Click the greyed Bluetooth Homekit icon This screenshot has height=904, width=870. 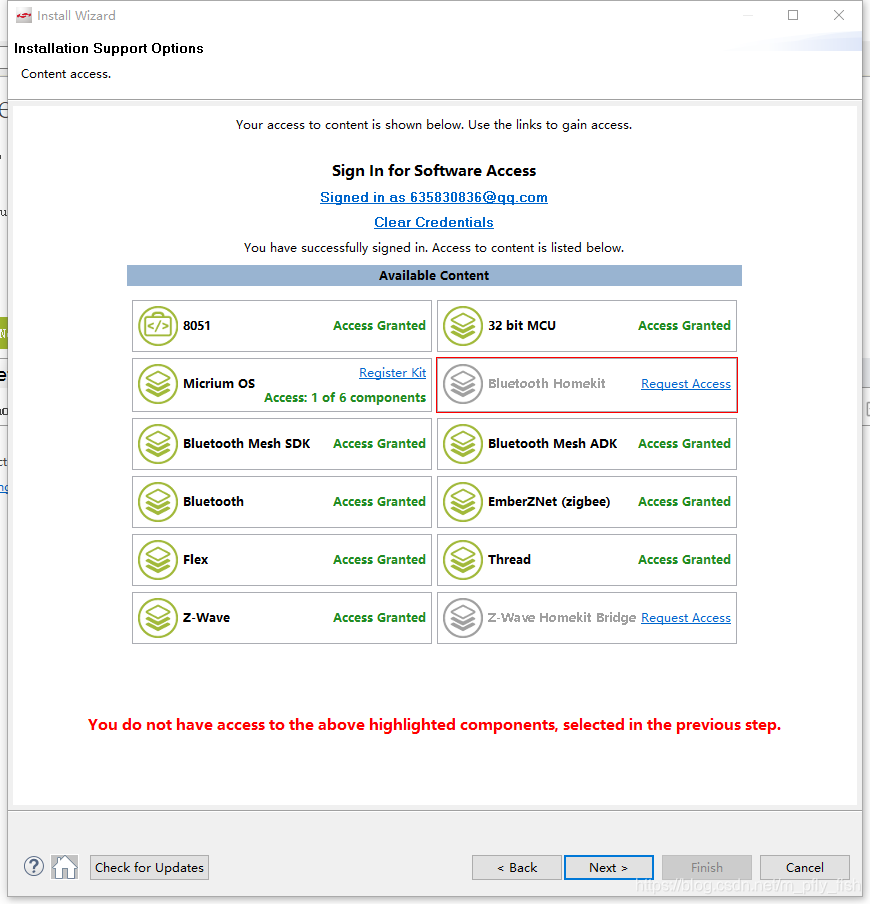point(463,384)
